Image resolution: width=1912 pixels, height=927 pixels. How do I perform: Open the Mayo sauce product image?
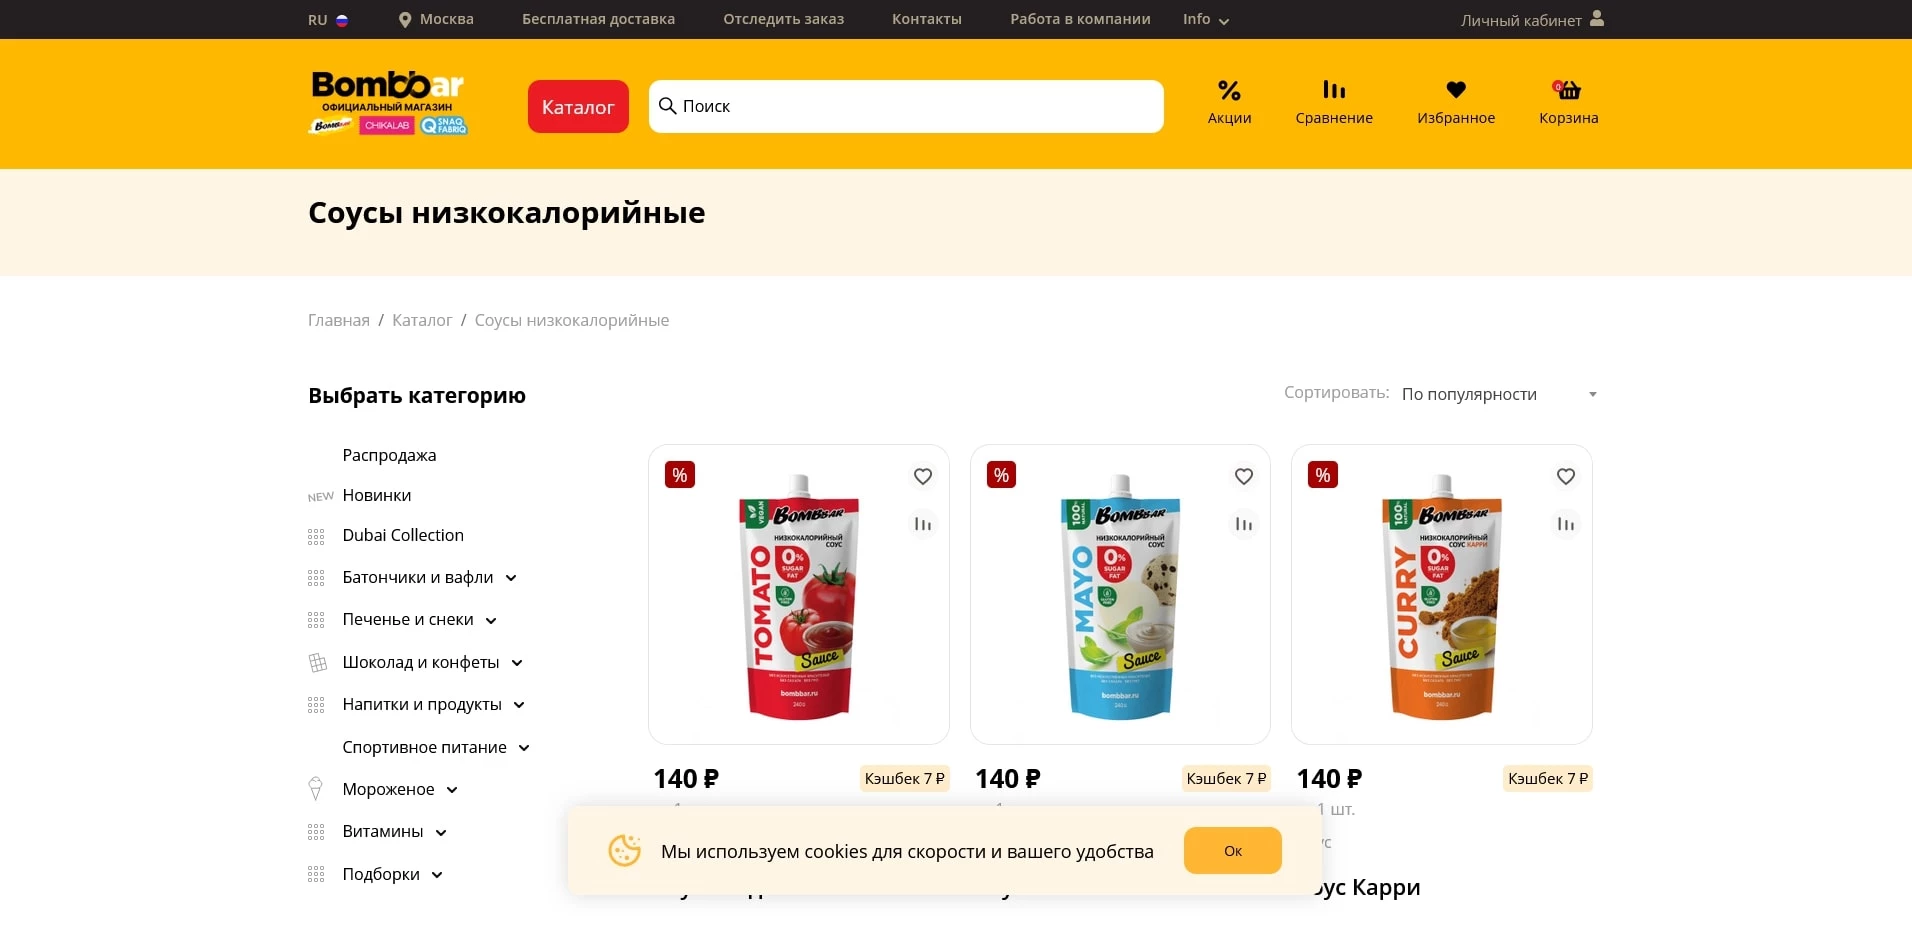(1120, 596)
